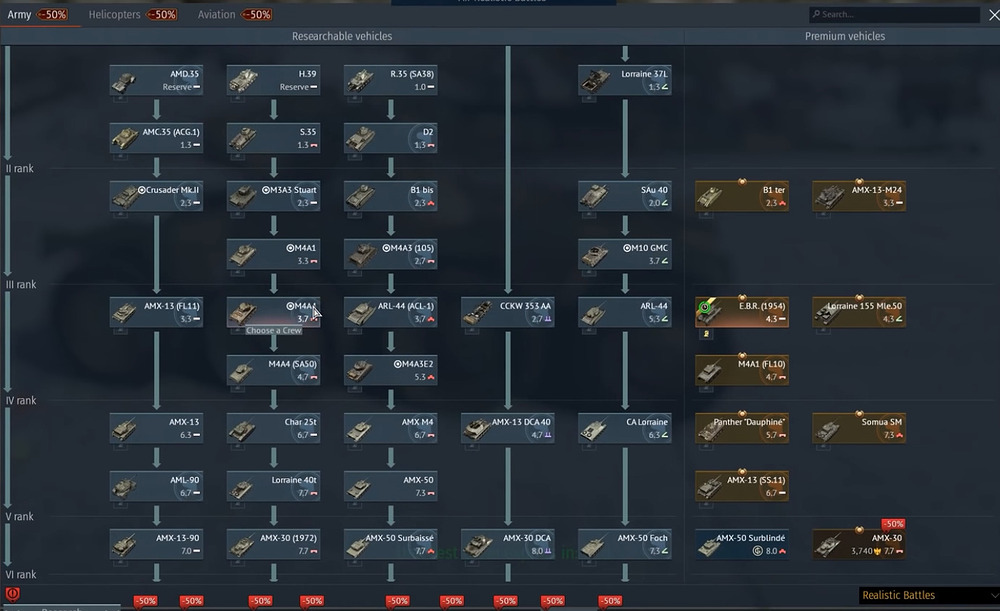
Task: Select the AMX-30 (1972) vehicle card
Action: tap(273, 544)
